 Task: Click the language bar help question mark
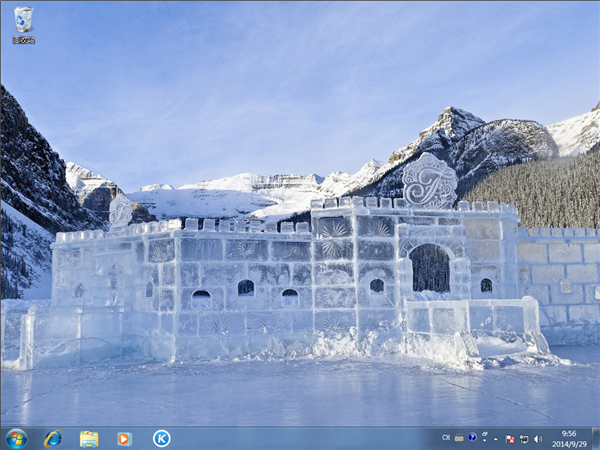tap(472, 438)
